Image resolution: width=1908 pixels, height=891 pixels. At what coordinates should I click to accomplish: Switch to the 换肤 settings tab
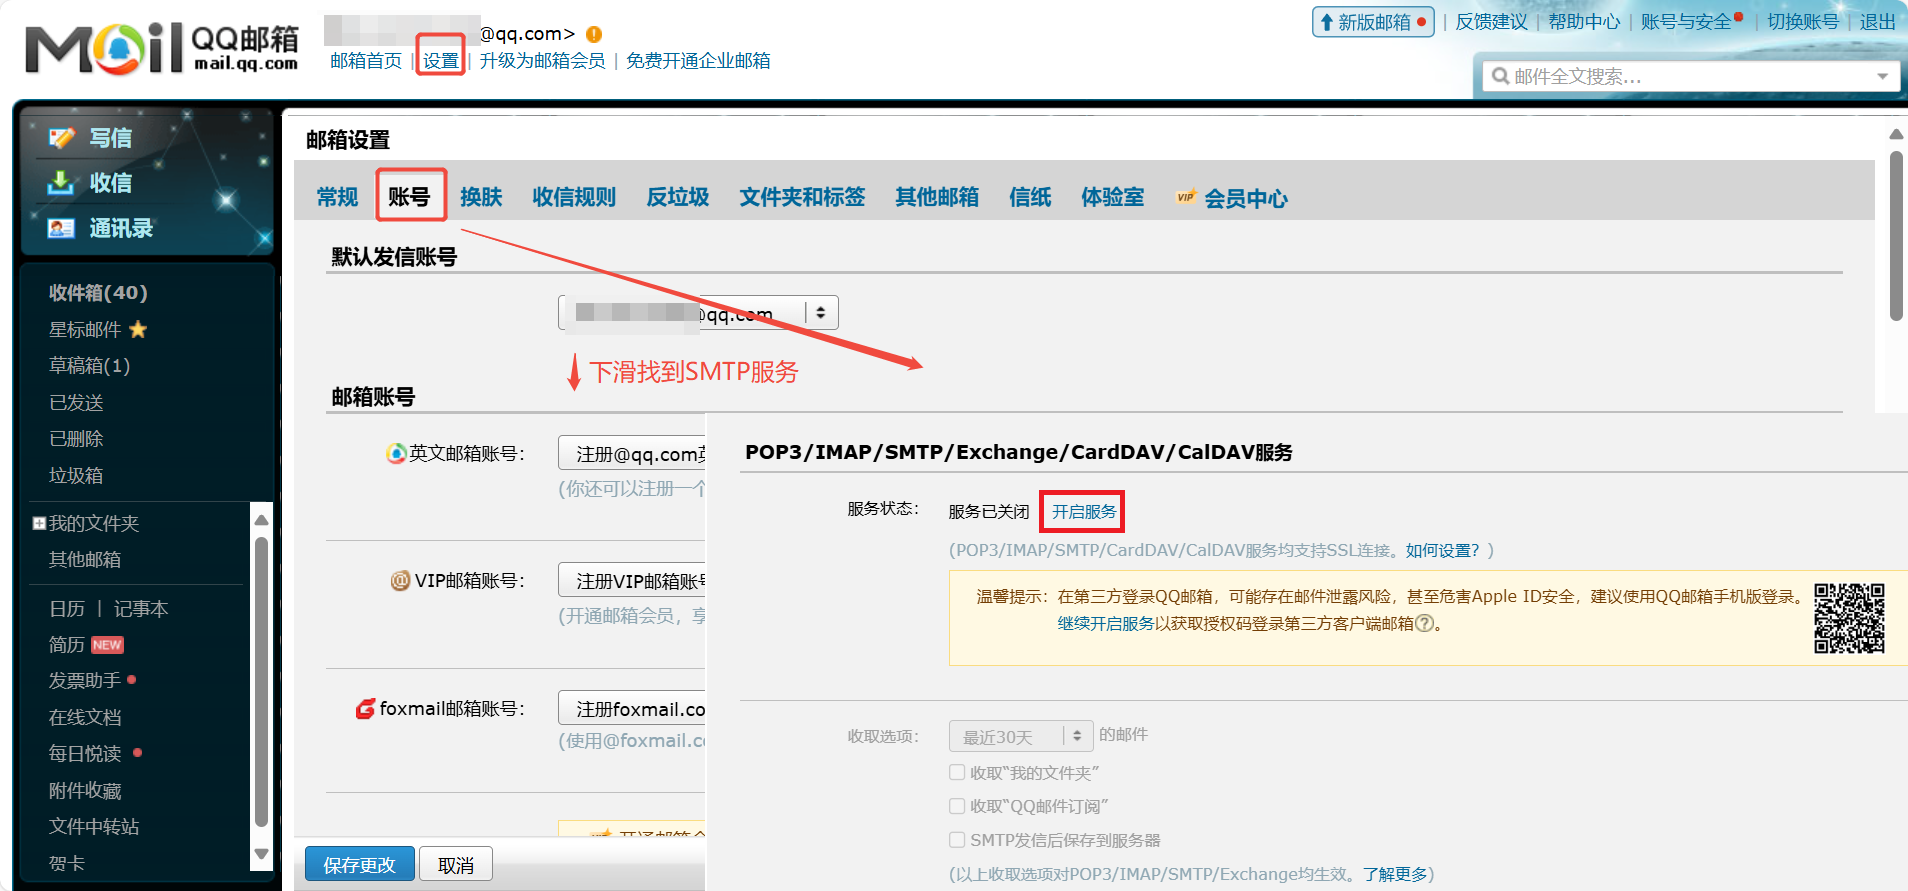481,197
